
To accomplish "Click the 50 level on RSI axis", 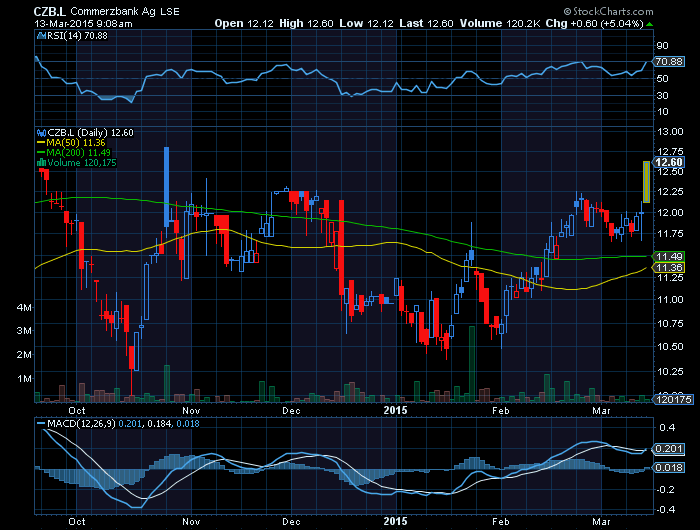I will coord(662,79).
